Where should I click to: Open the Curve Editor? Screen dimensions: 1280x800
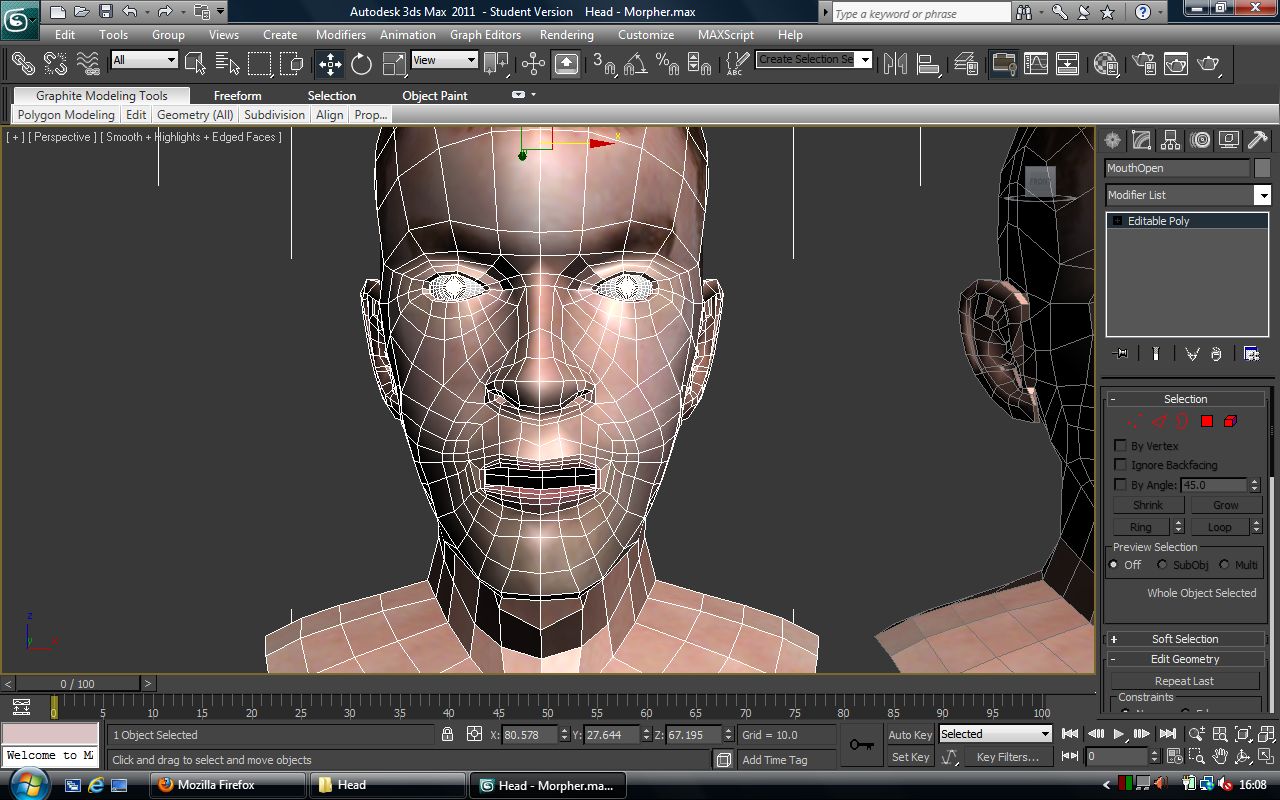[x=1036, y=64]
